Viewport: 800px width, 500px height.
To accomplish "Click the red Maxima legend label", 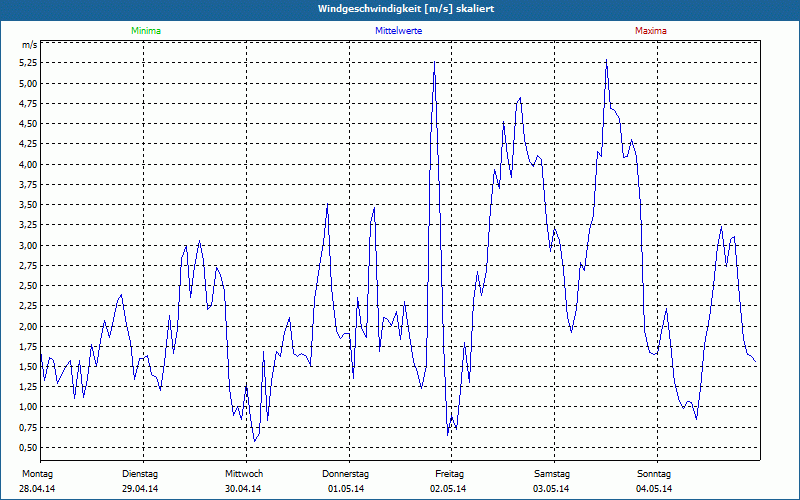I will pyautogui.click(x=651, y=31).
